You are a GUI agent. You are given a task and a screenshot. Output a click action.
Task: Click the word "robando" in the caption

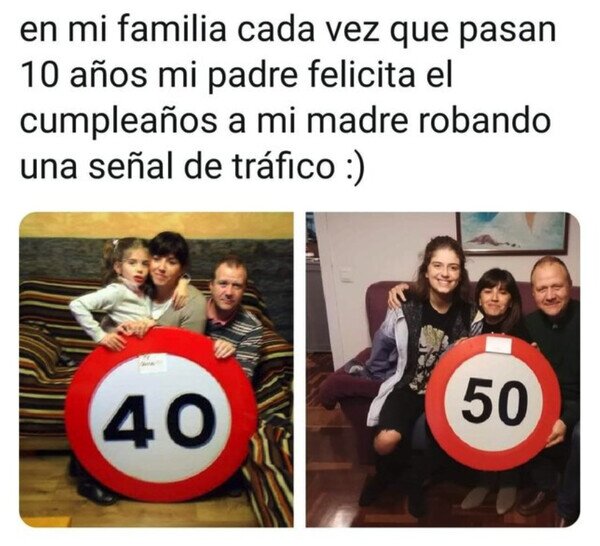484,122
